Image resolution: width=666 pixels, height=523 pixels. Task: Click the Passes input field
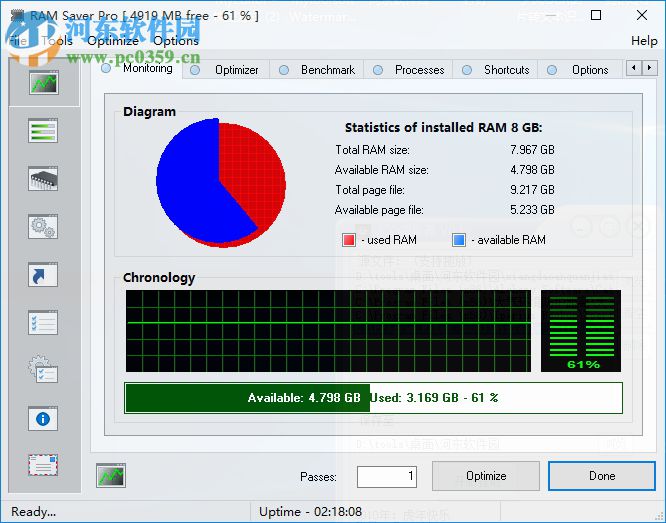tap(387, 476)
